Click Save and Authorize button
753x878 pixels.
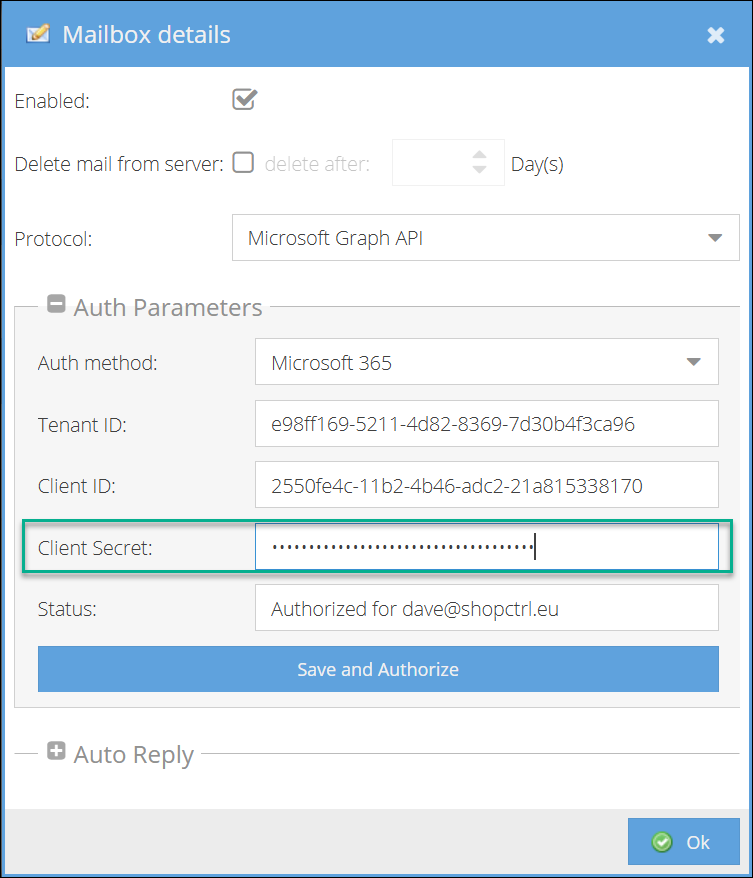[x=378, y=669]
